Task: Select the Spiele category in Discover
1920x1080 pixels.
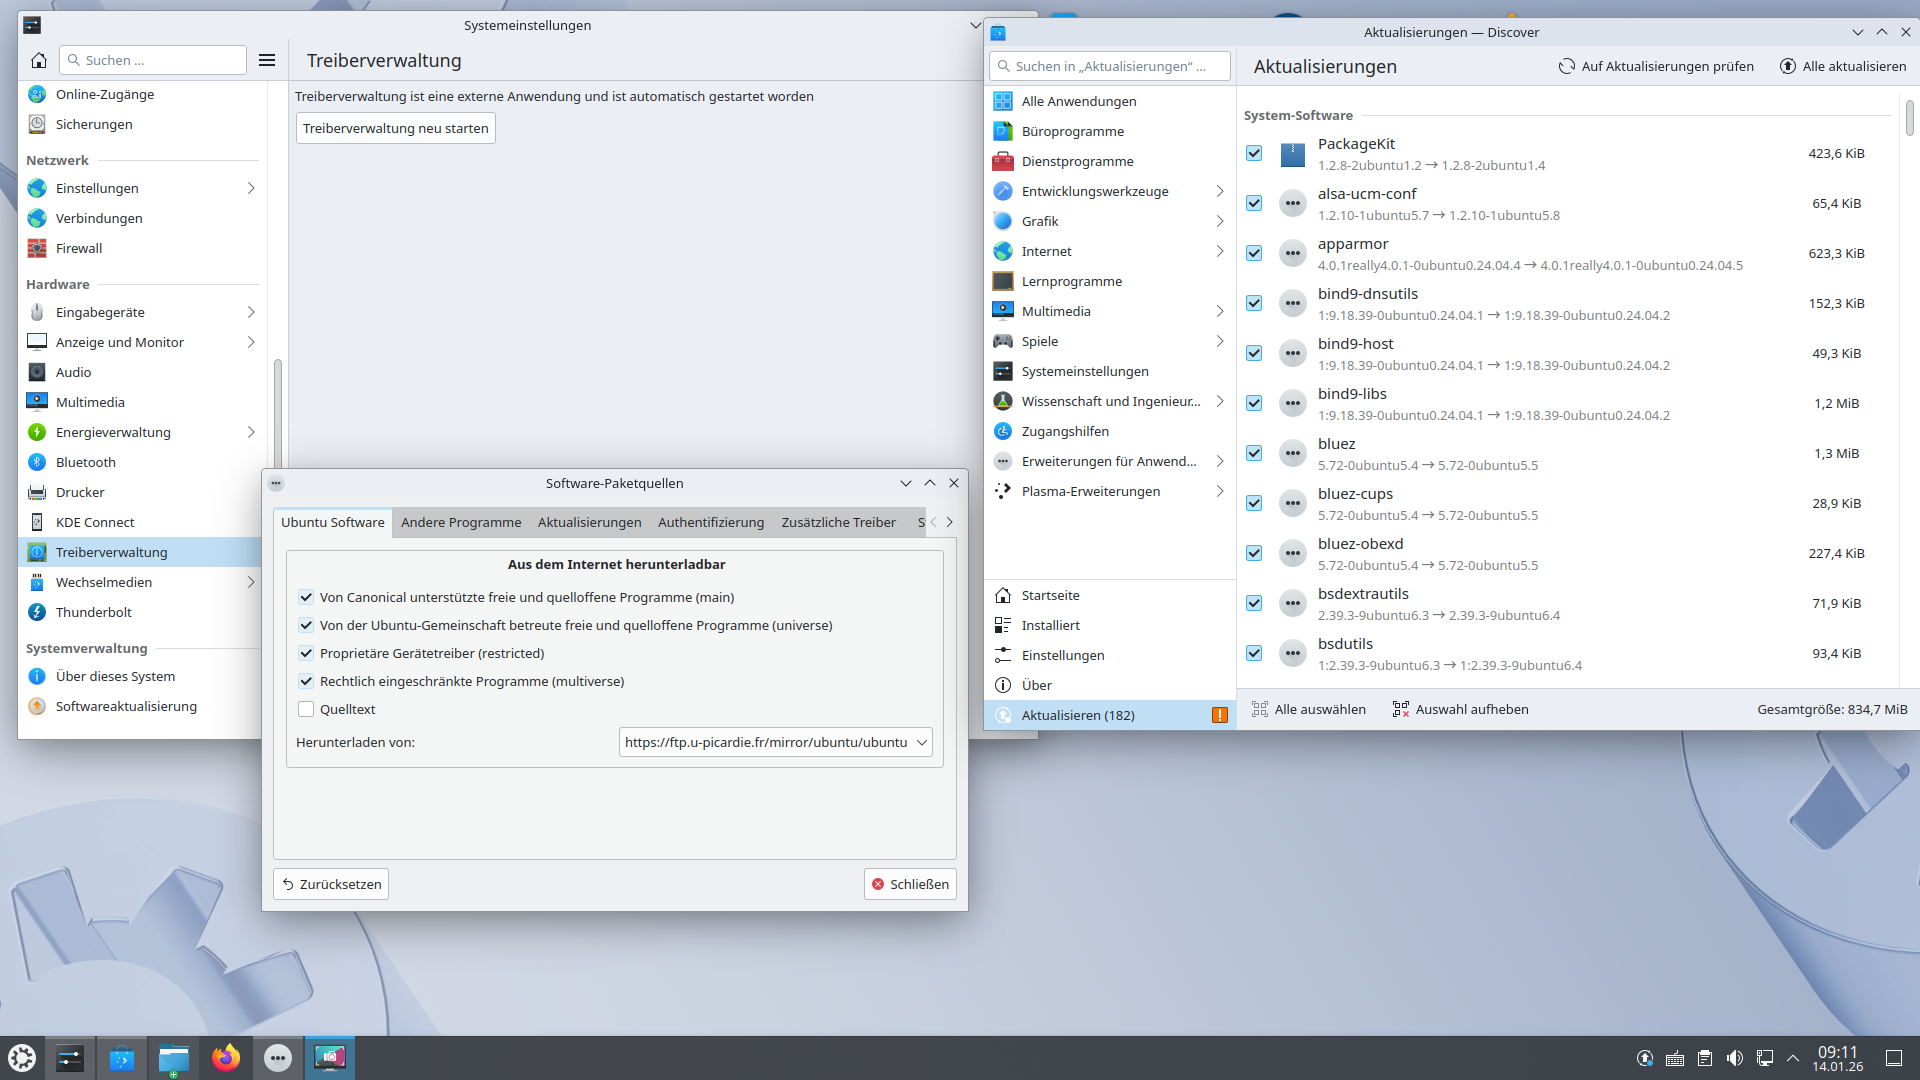Action: click(x=1040, y=341)
